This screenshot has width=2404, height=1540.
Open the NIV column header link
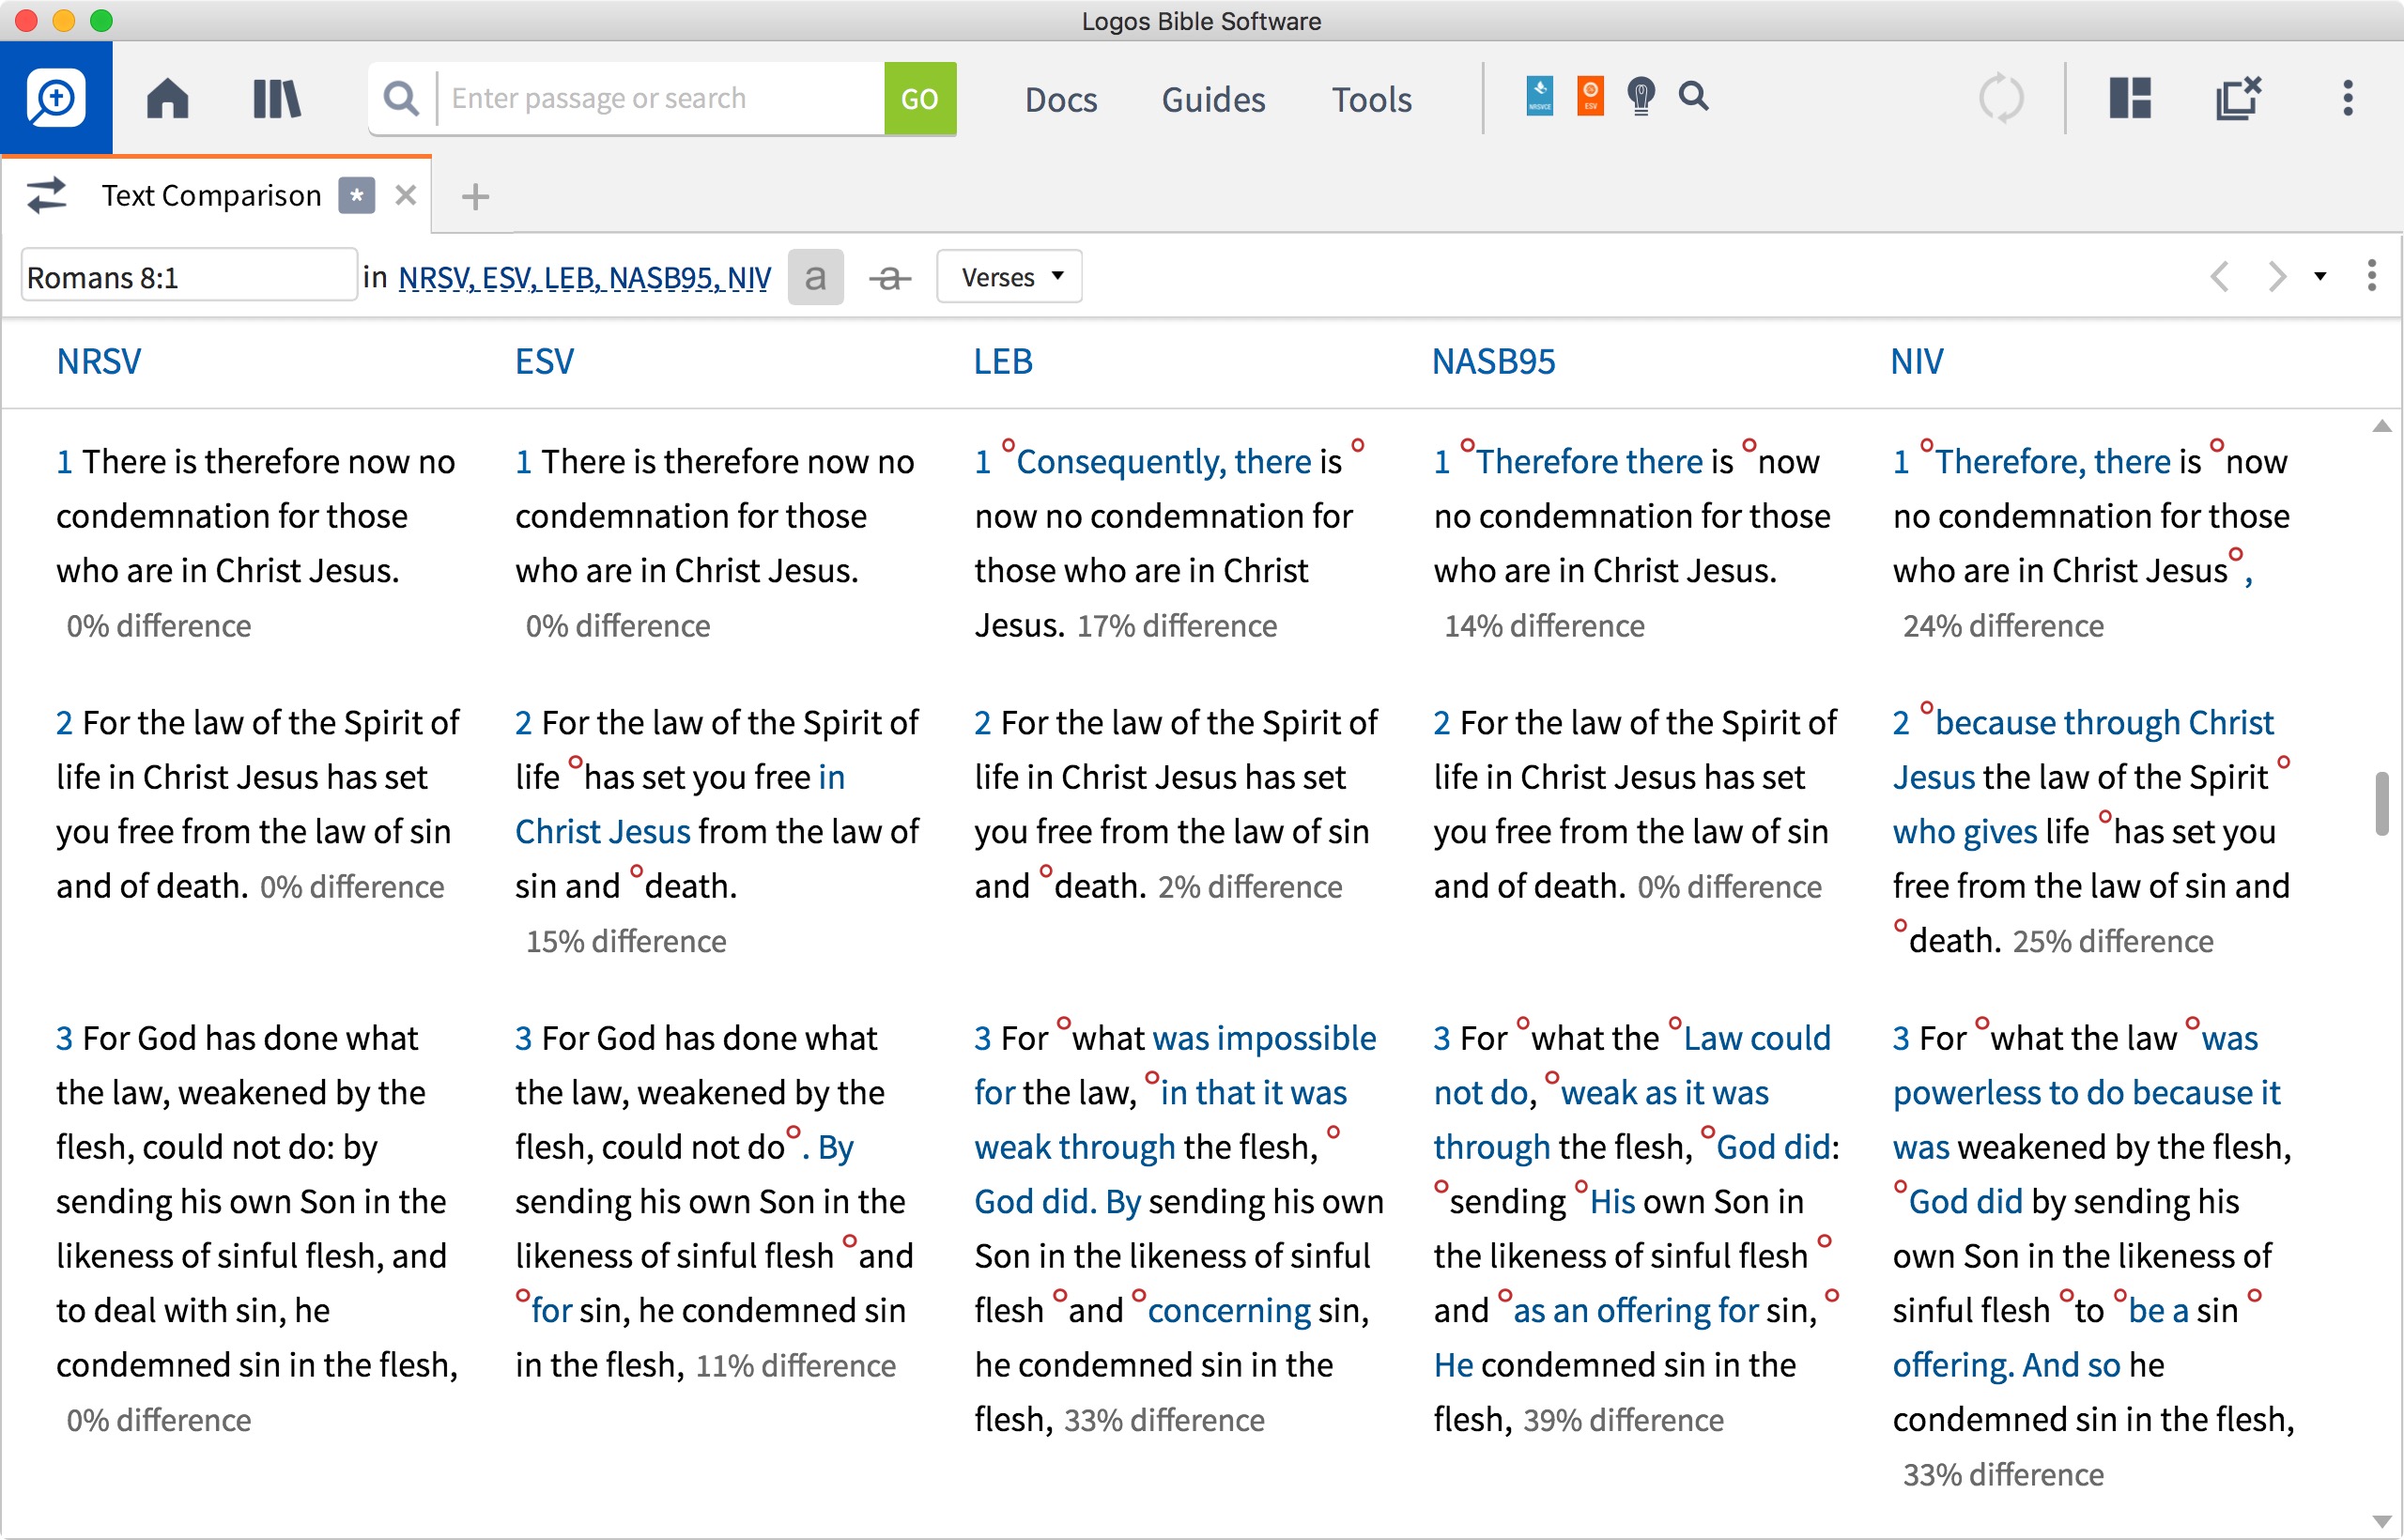1916,361
